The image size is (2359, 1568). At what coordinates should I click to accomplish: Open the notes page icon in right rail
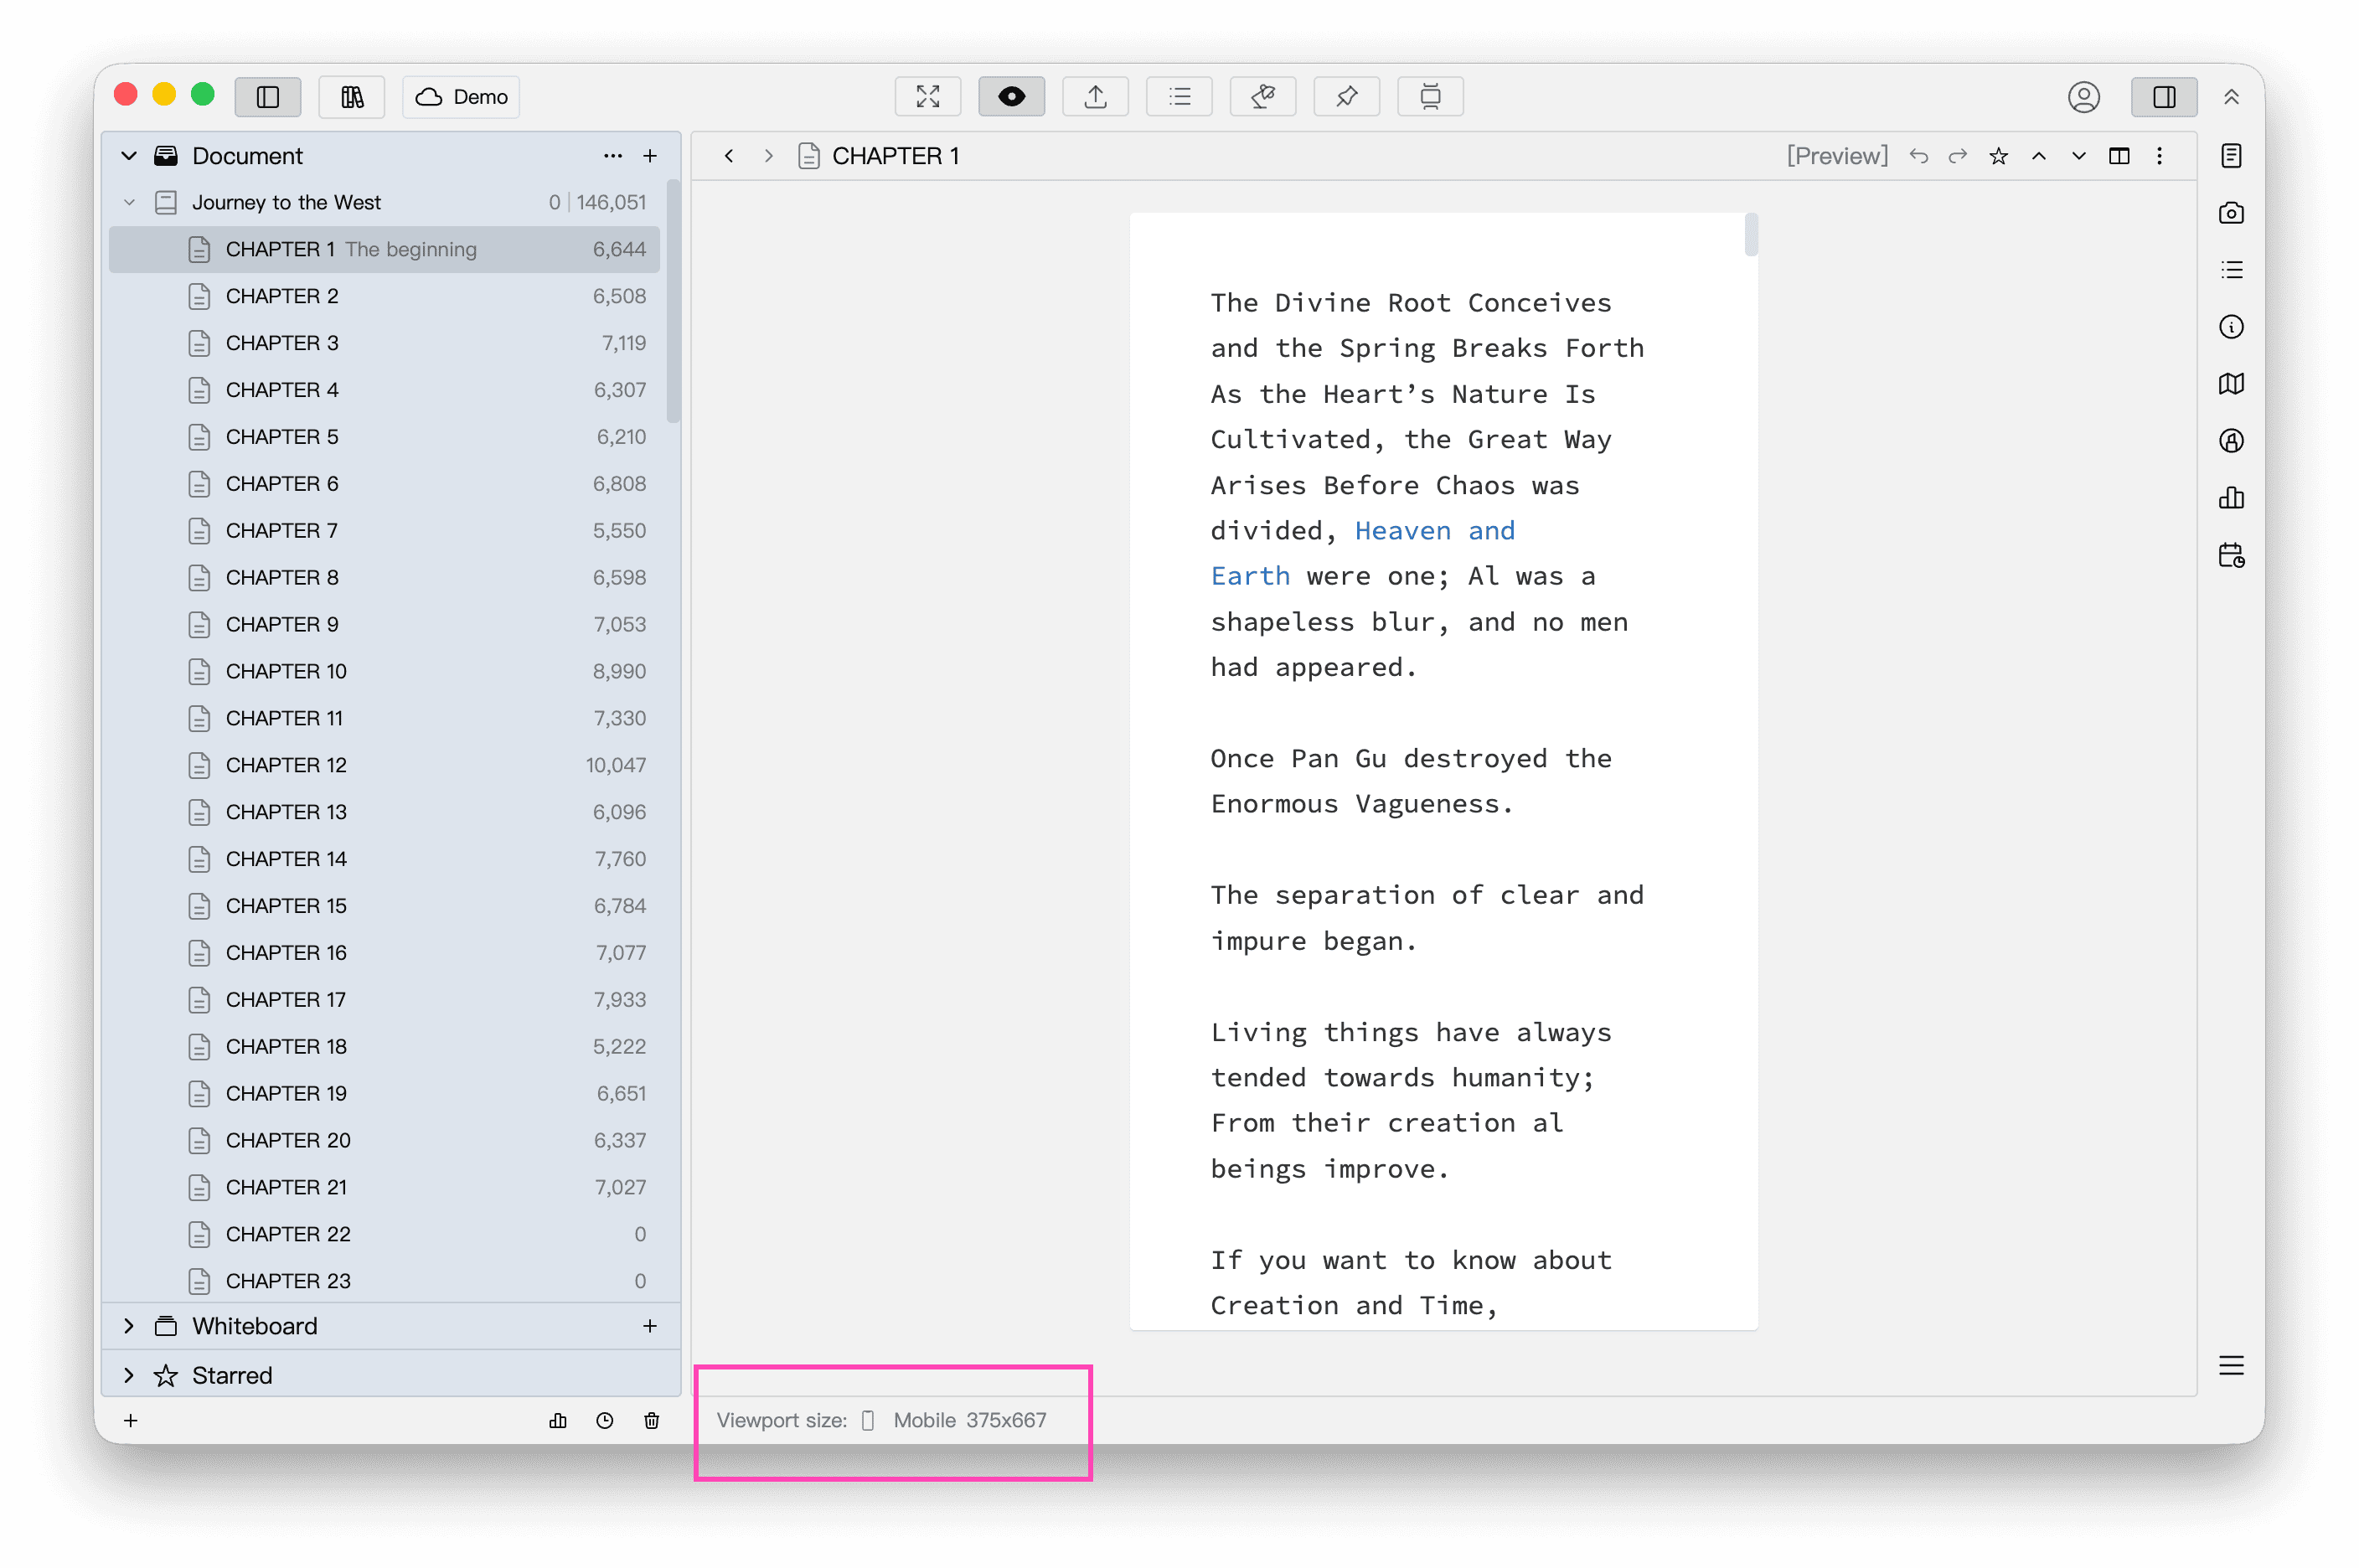click(x=2231, y=156)
